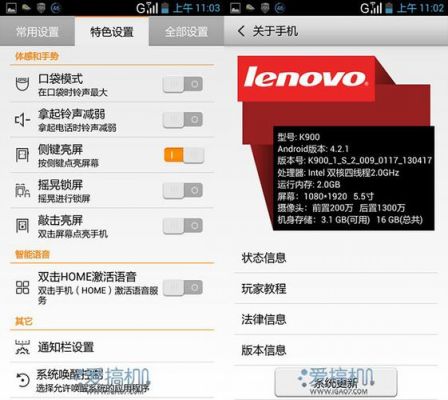448x400 pixels.
Task: Enable the 拿起铃声减弱 switch
Action: (183, 119)
